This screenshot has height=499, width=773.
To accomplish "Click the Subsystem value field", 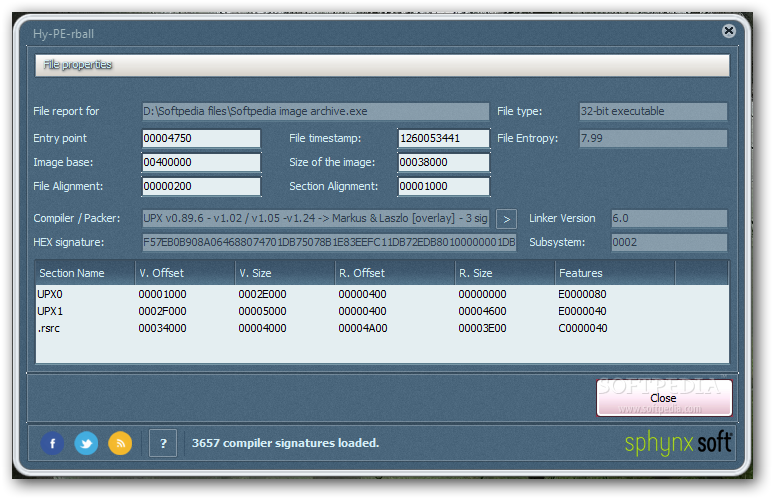I will pyautogui.click(x=669, y=242).
